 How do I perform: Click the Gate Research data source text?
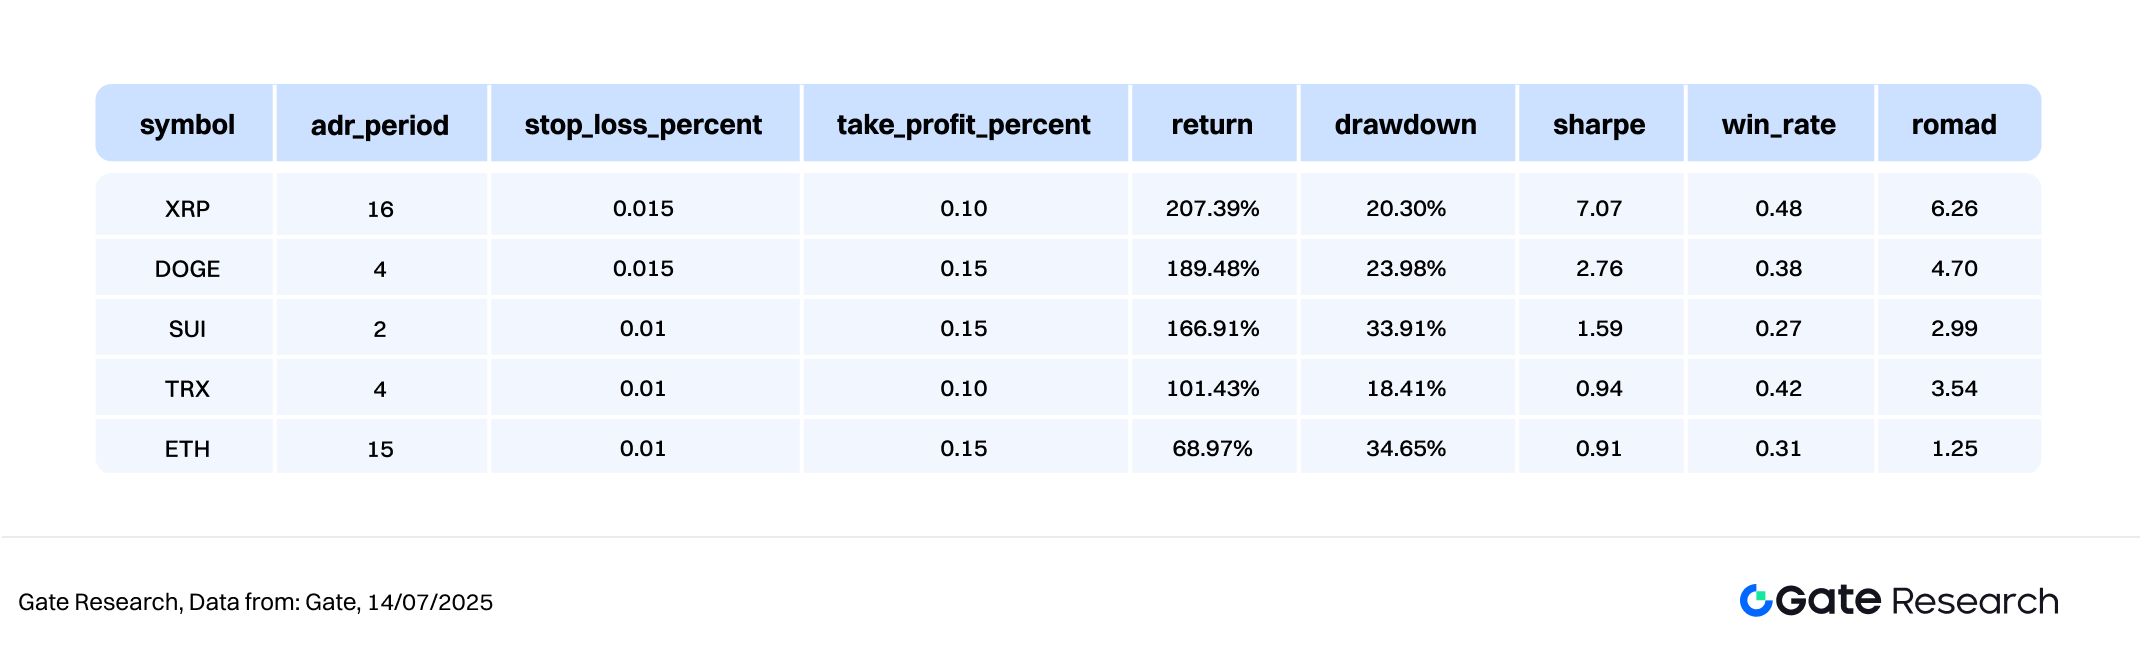click(256, 602)
